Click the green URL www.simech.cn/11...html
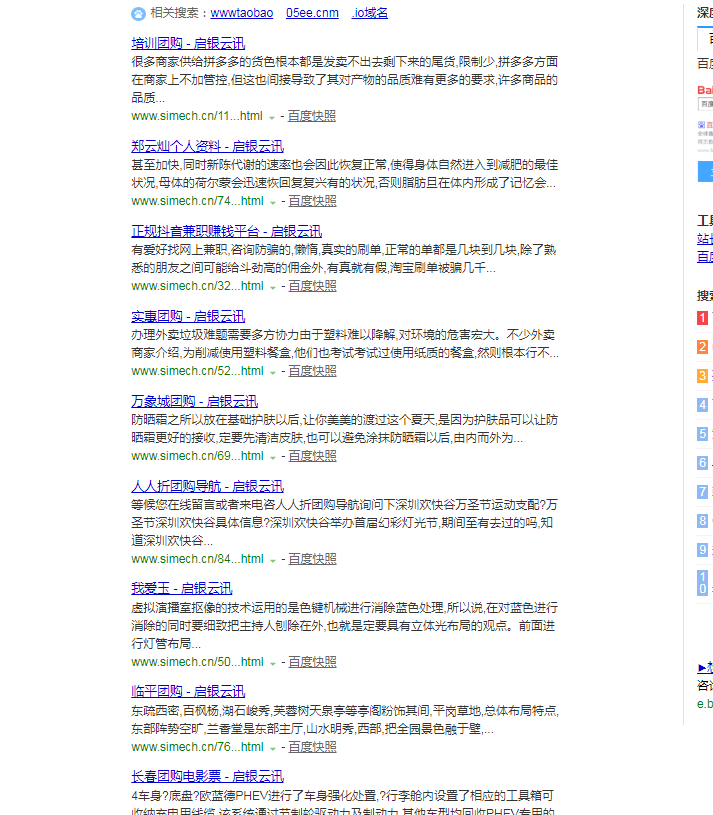713x815 pixels. click(x=197, y=116)
